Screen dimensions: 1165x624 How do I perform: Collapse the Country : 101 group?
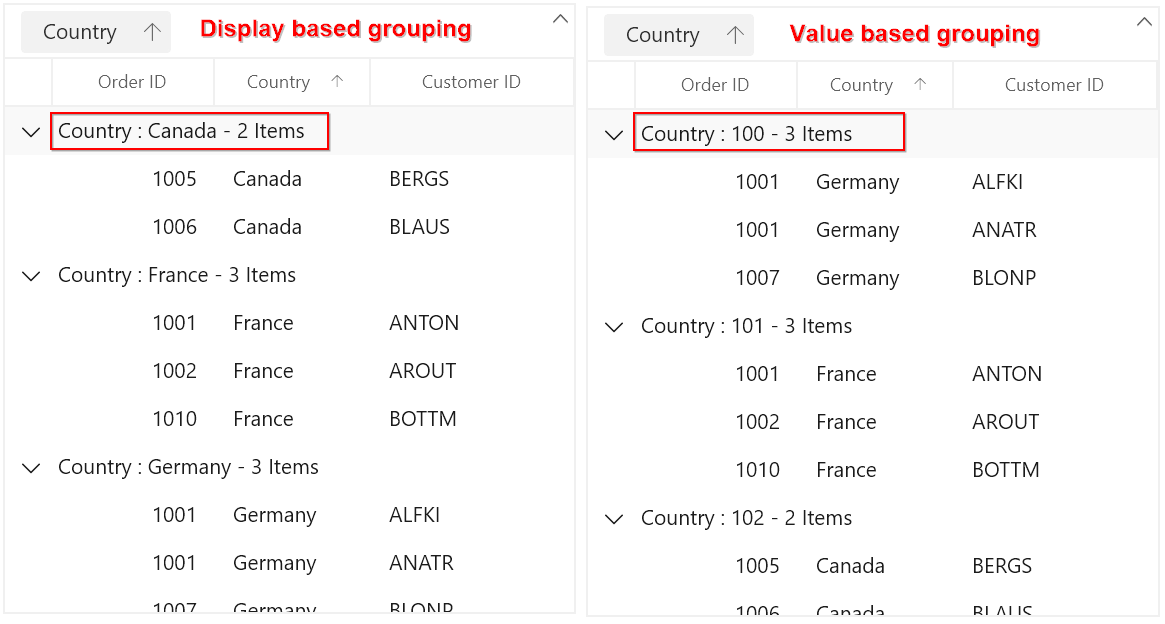point(614,327)
